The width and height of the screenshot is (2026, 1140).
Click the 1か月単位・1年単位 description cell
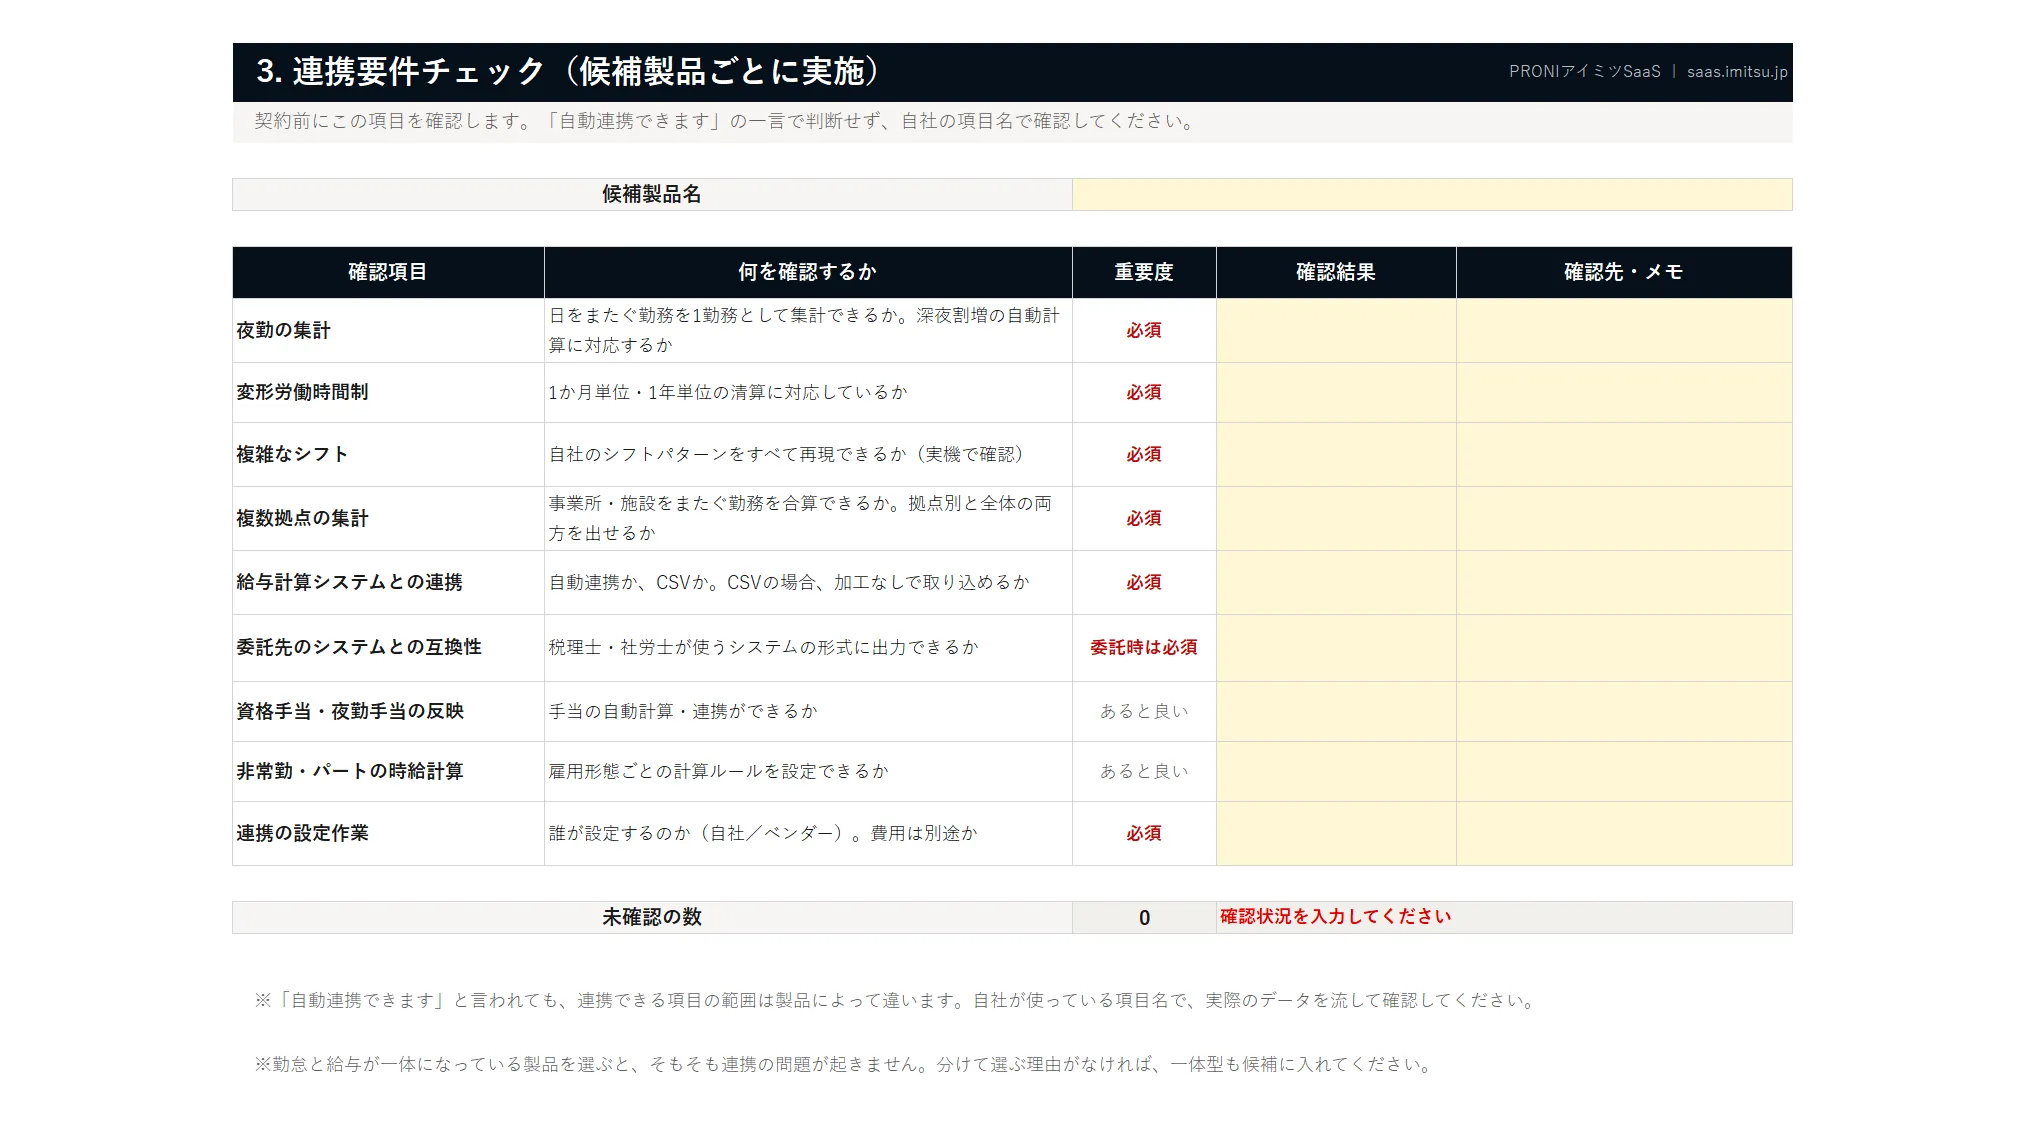808,392
